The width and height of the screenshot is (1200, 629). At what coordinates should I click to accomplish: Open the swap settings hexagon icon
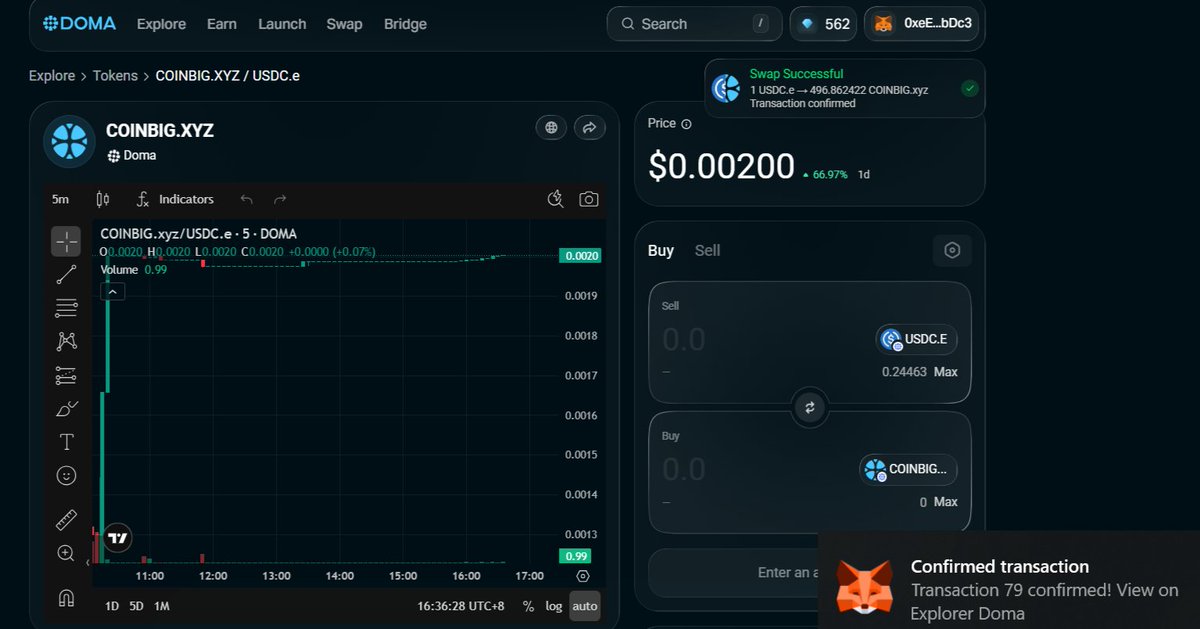pyautogui.click(x=952, y=251)
